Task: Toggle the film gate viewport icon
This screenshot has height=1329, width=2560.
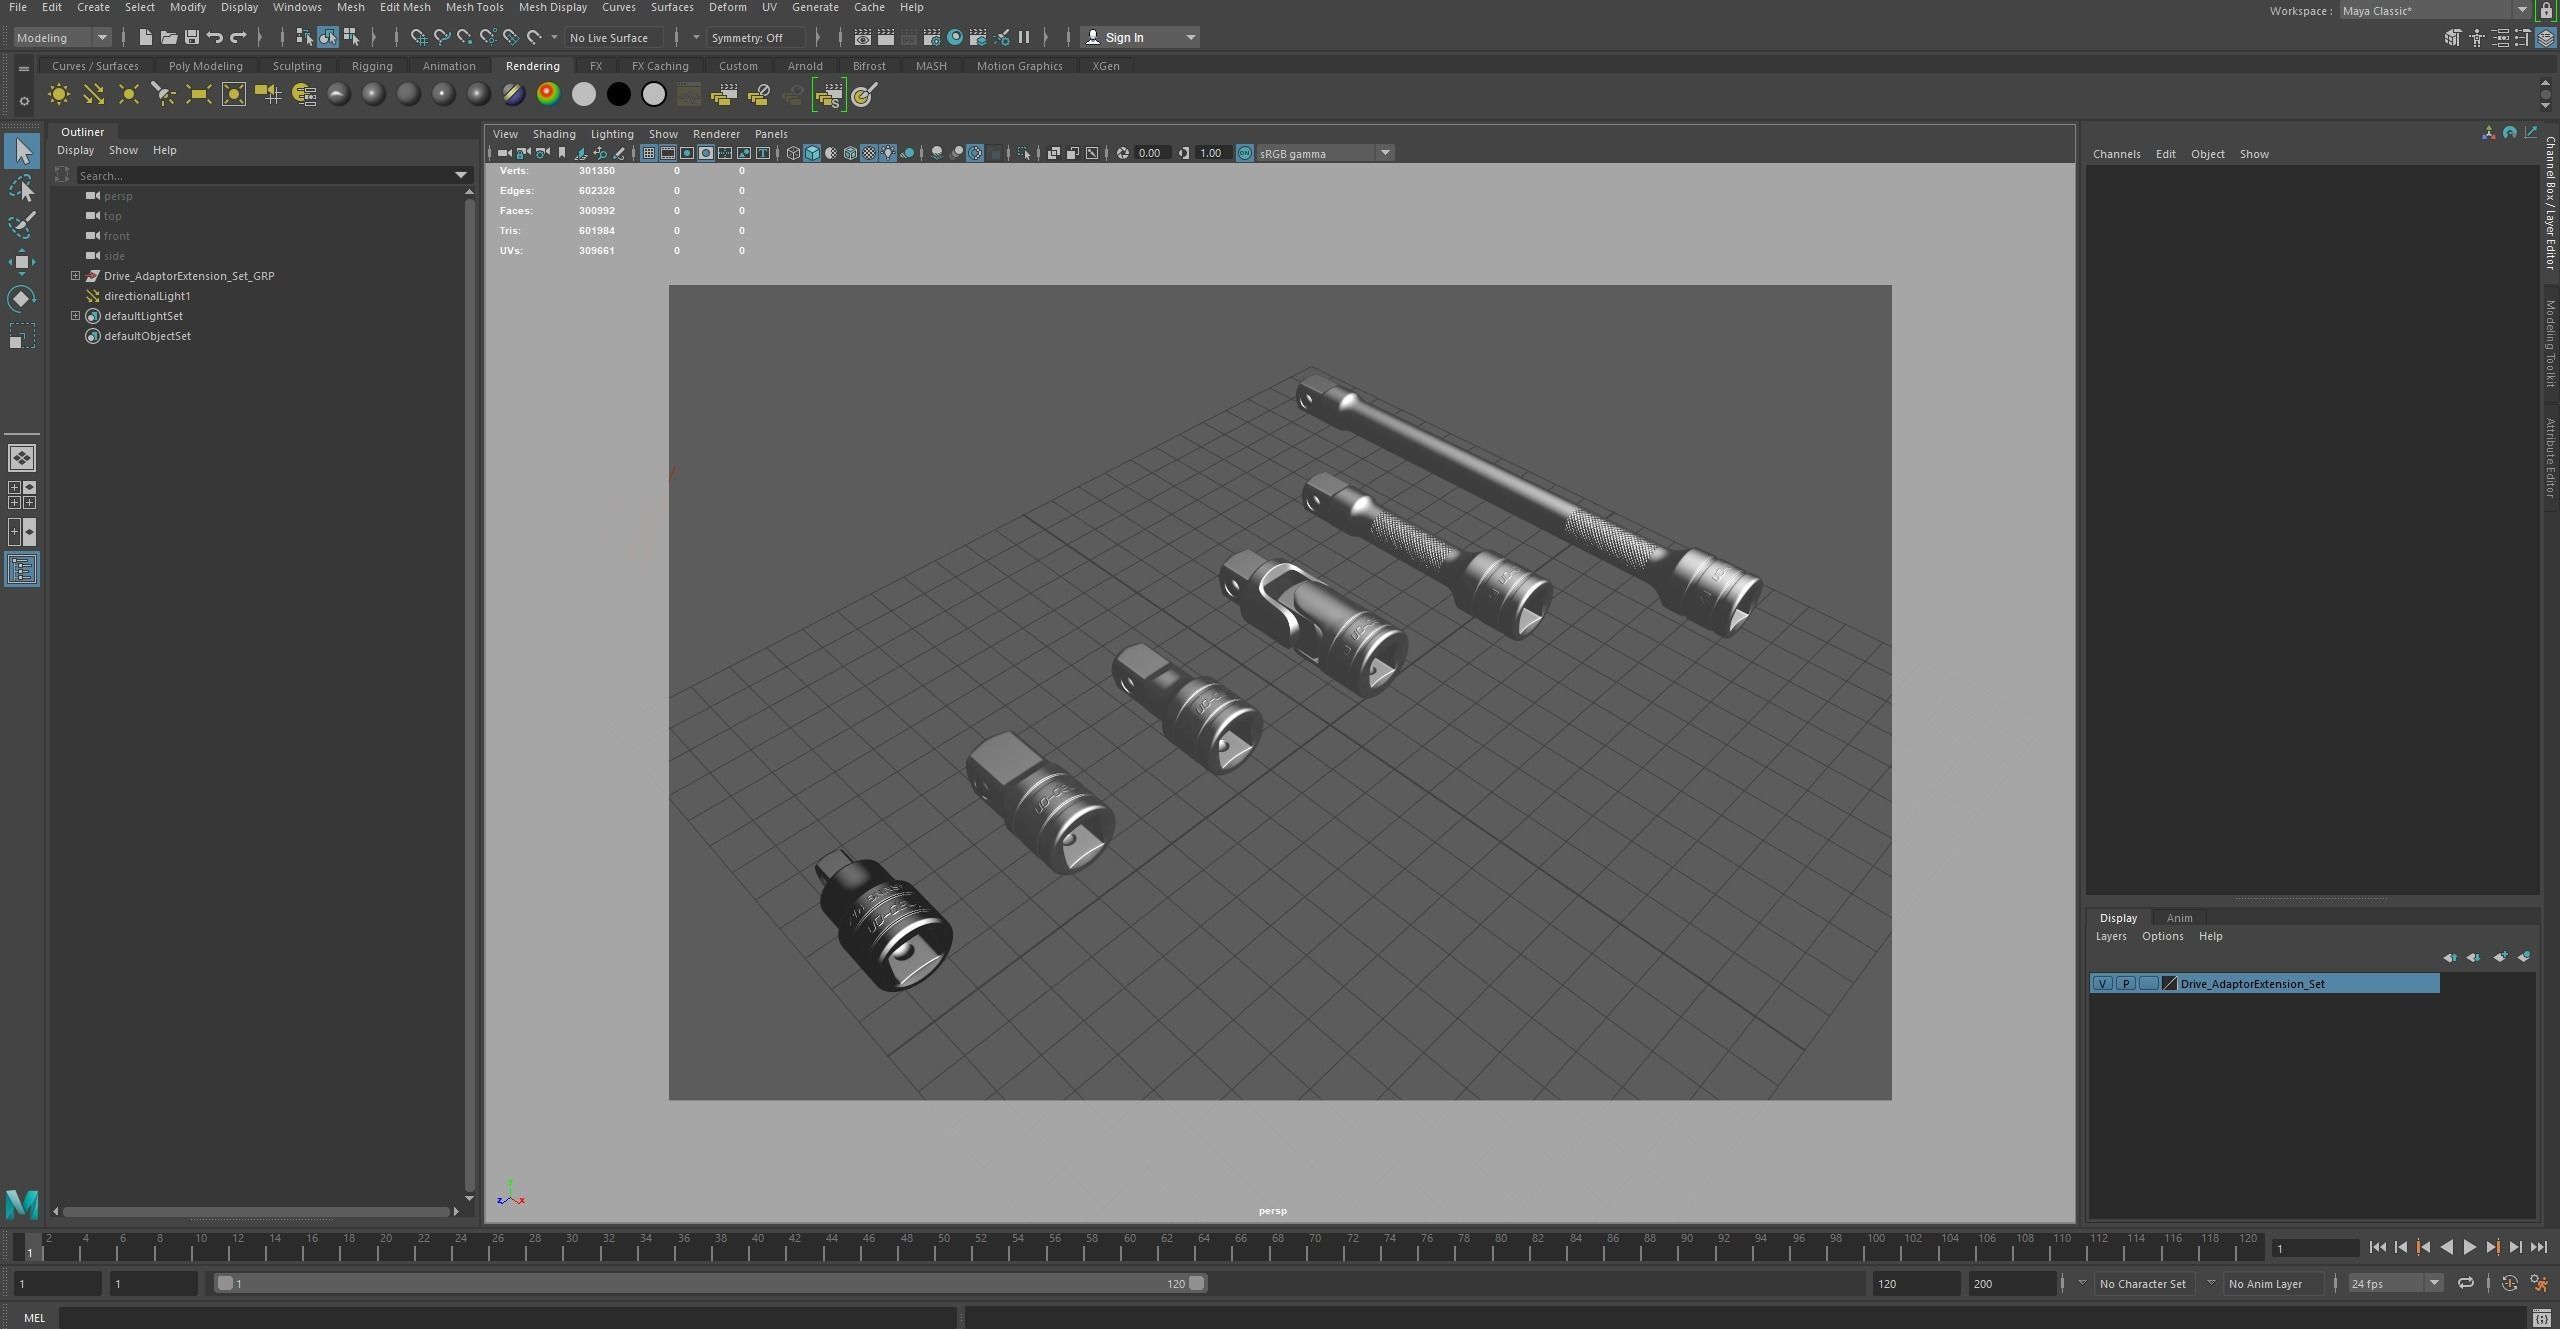Action: coord(668,153)
